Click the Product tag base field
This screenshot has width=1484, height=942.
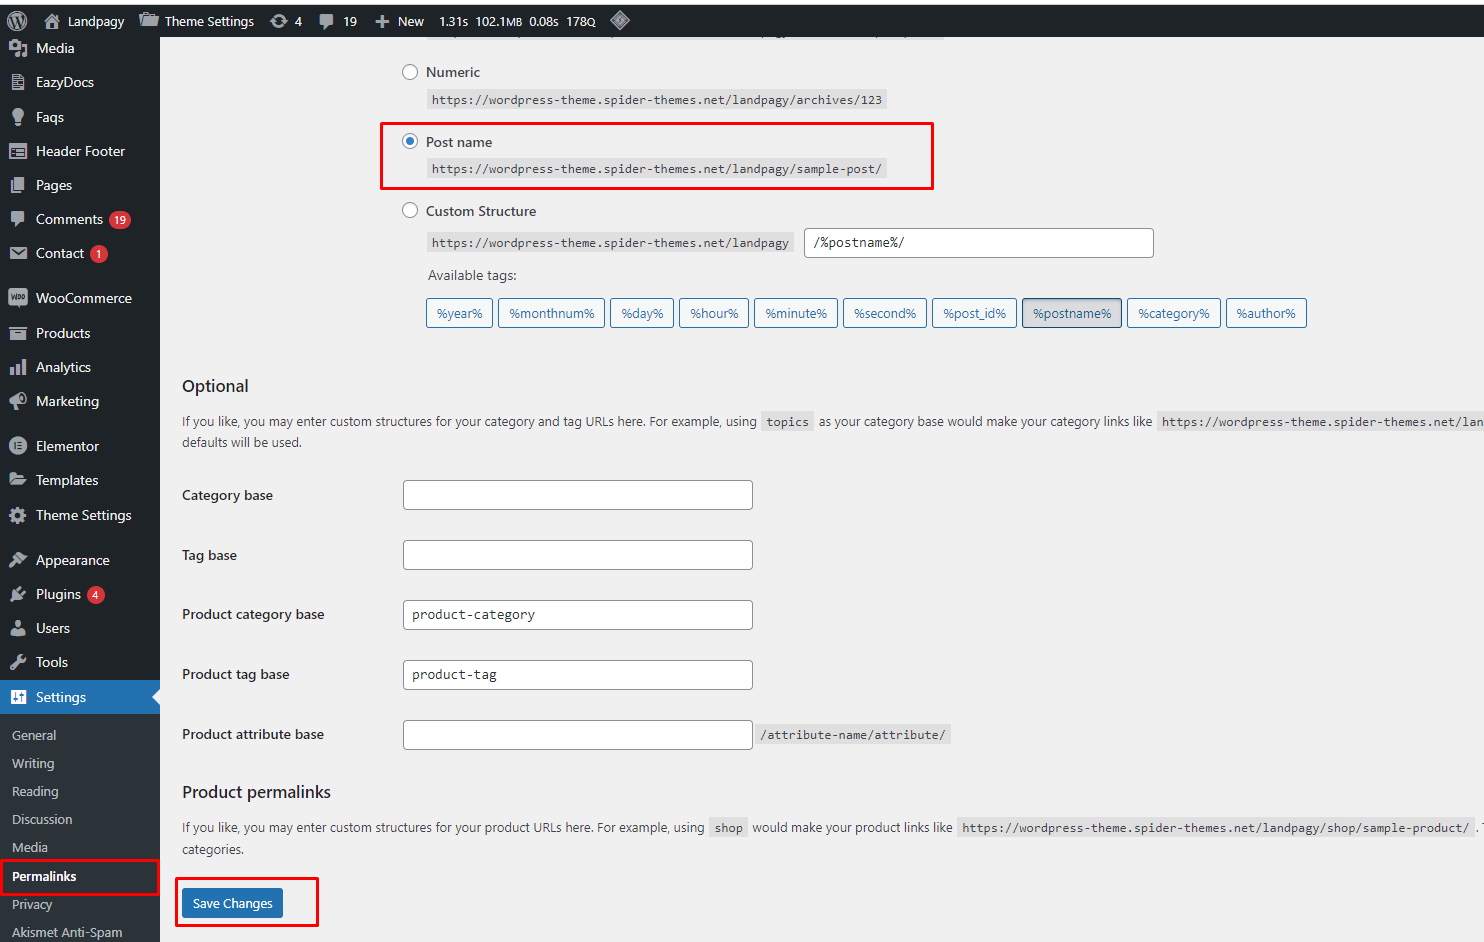(578, 675)
